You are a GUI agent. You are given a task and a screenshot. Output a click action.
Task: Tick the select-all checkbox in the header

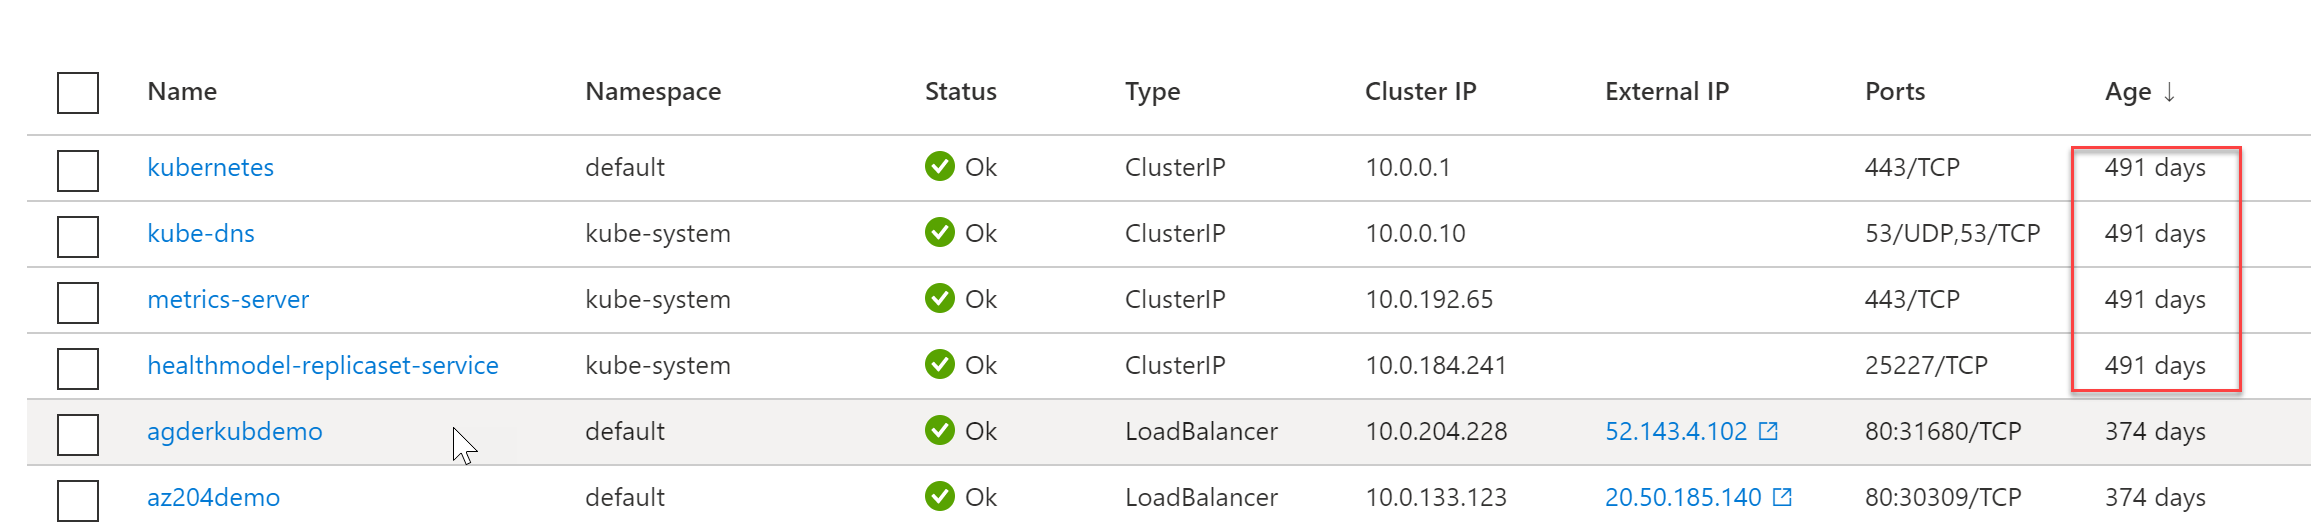pos(78,93)
